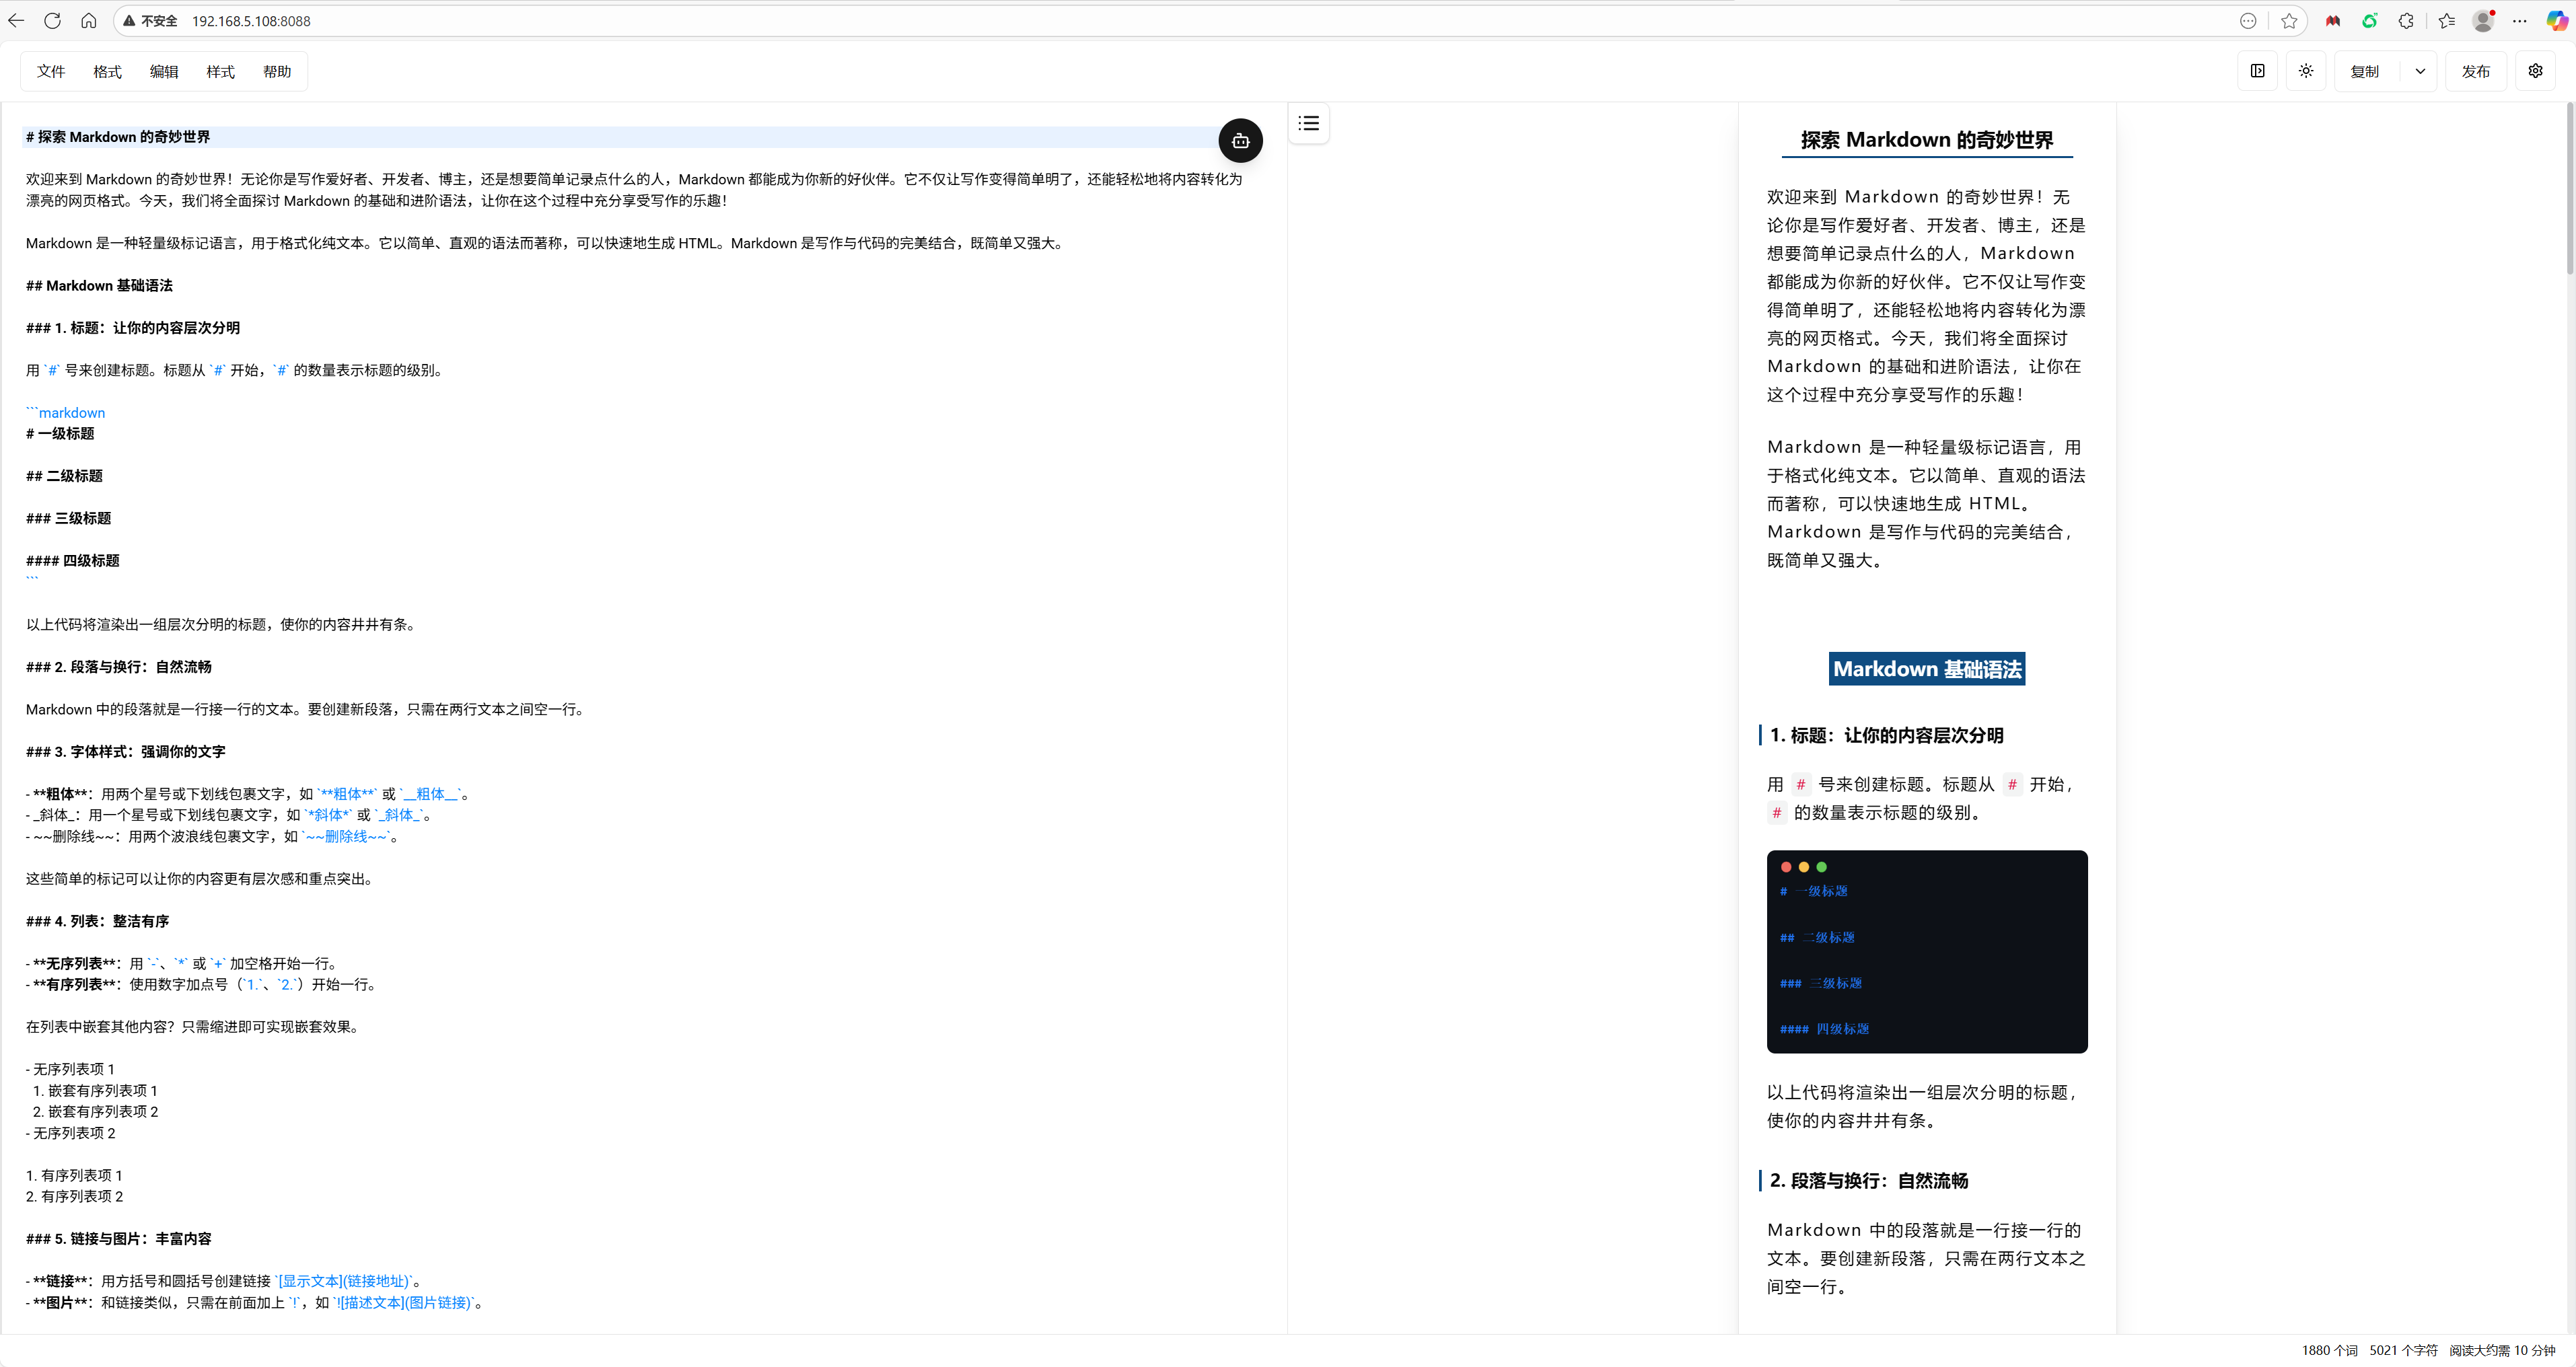Image resolution: width=2576 pixels, height=1367 pixels.
Task: Open the settings gear in the editor toolbar
Action: coord(2536,71)
